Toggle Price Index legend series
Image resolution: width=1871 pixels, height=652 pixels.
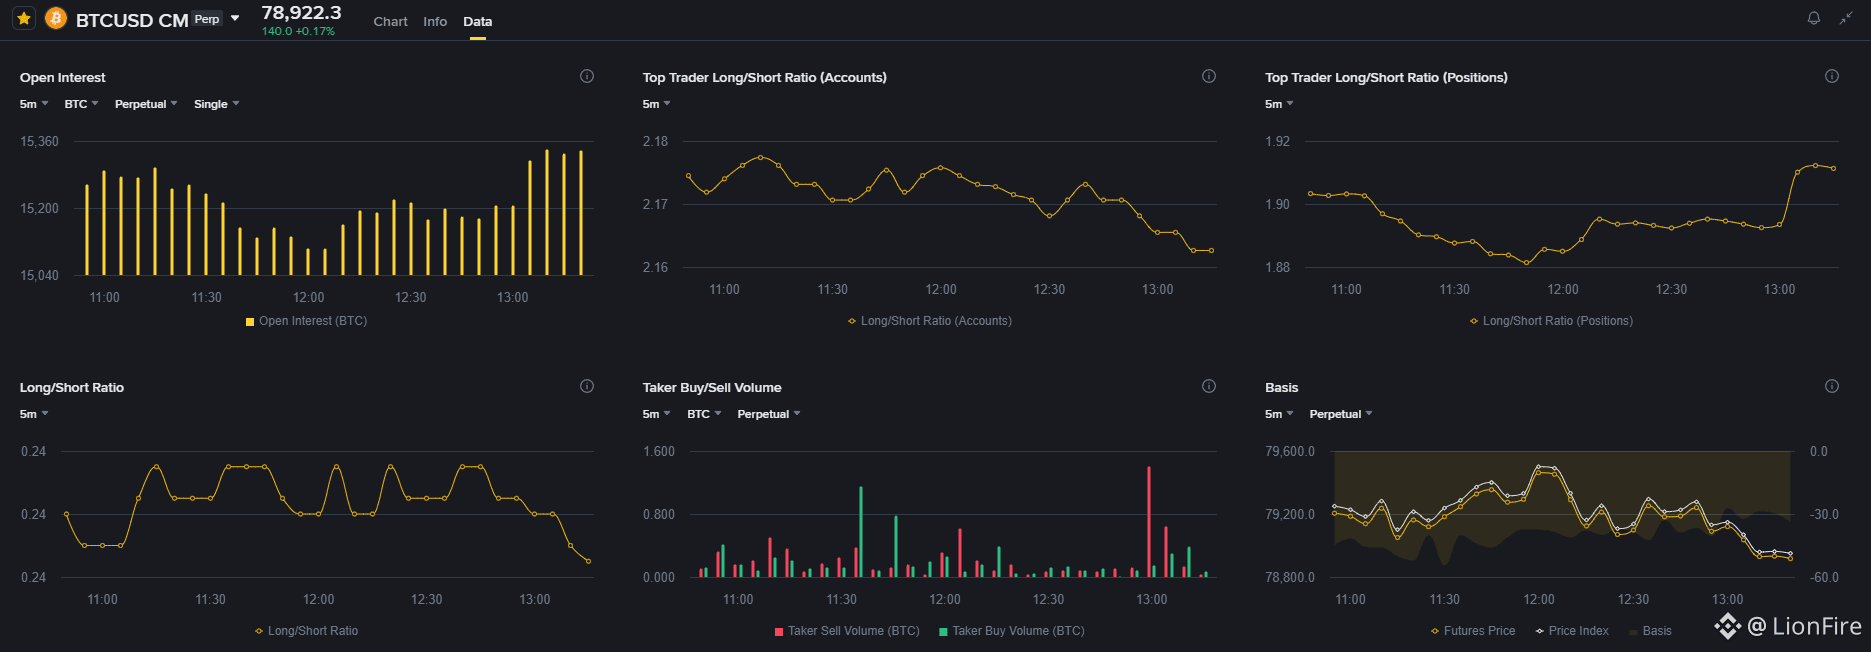click(1572, 631)
